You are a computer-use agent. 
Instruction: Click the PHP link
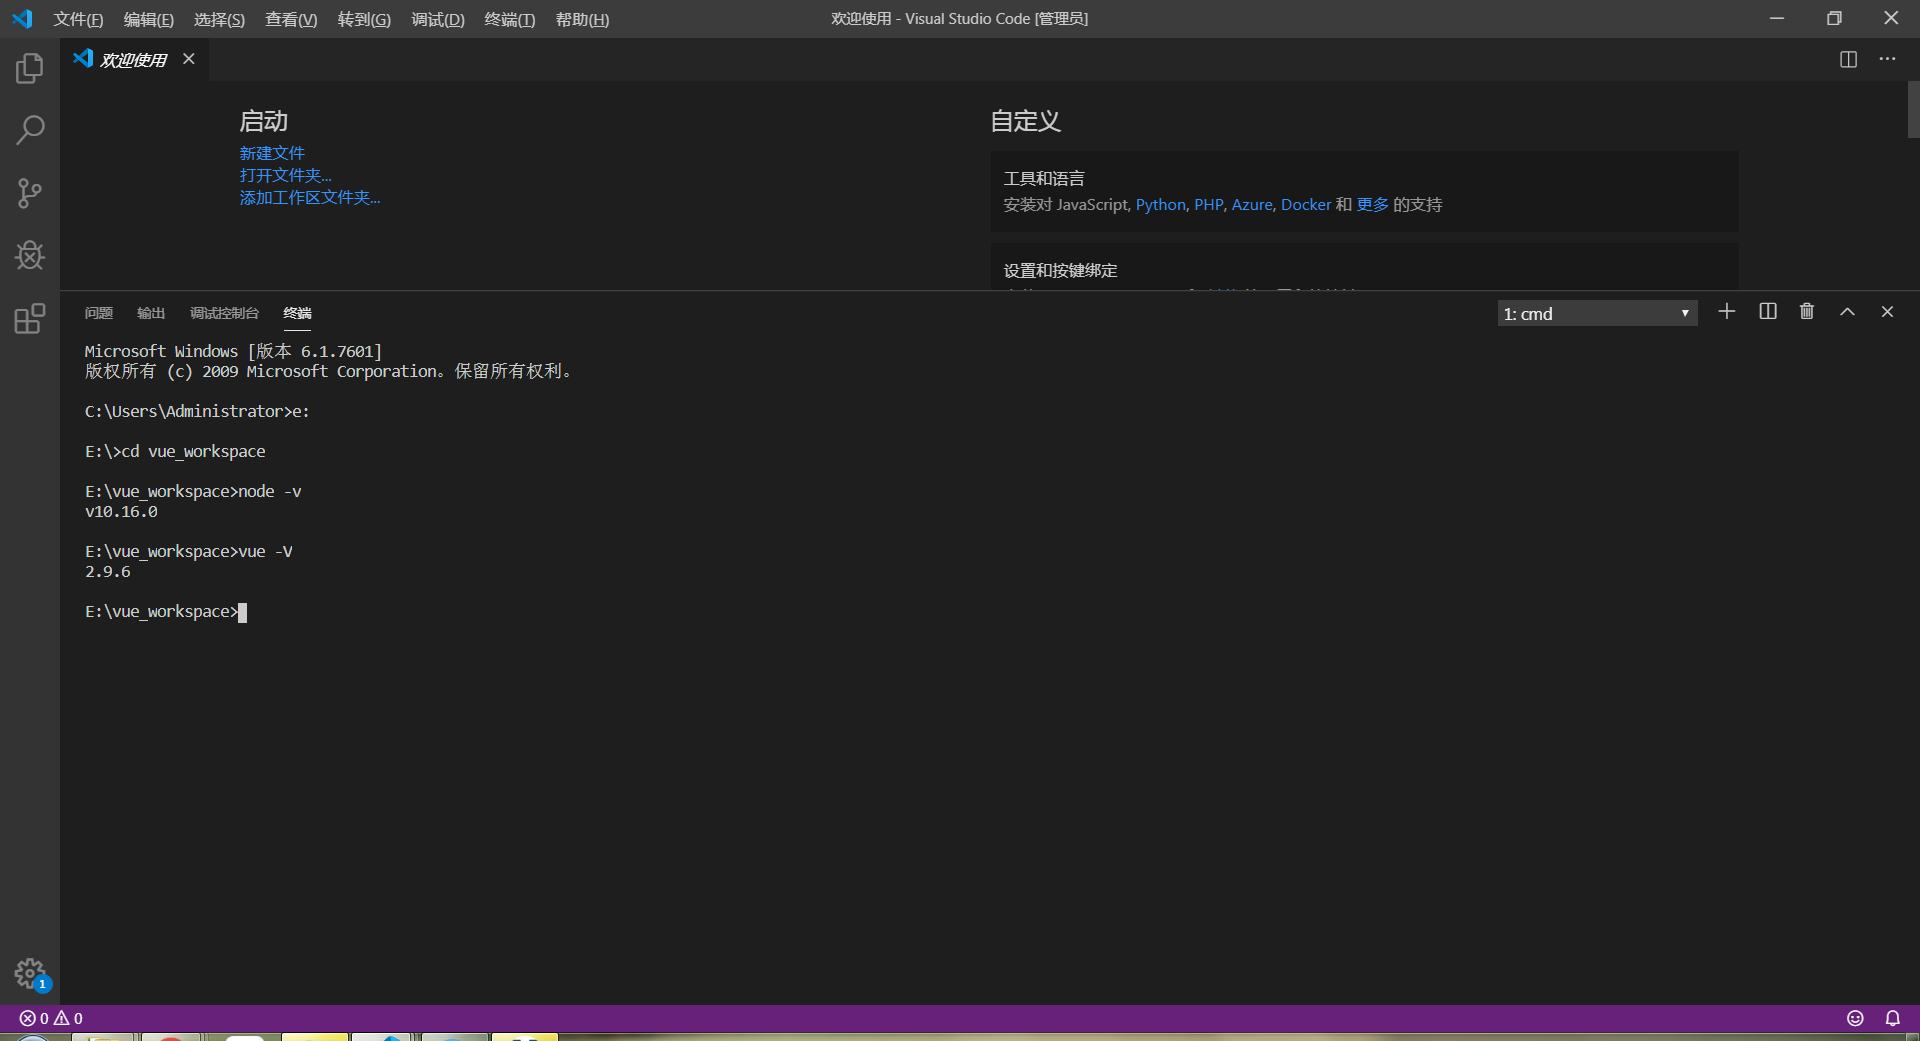(1208, 204)
